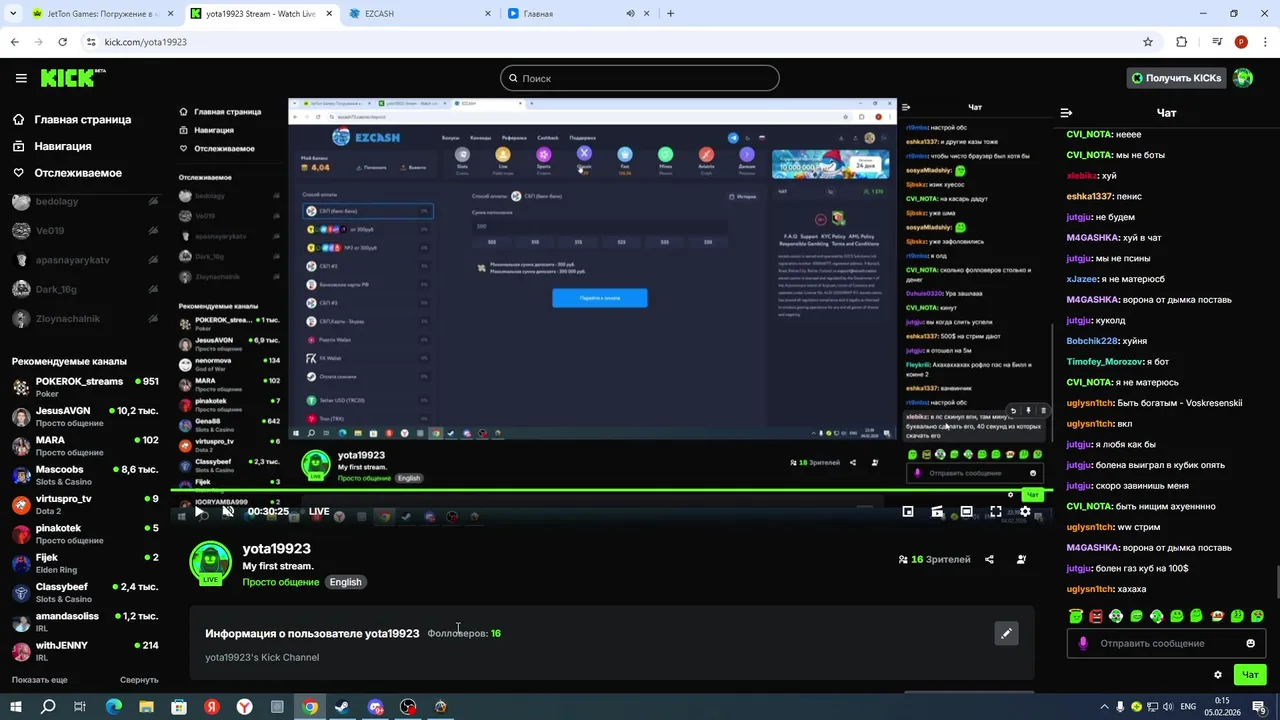
Task: Click the stream progress bar
Action: tap(611, 490)
